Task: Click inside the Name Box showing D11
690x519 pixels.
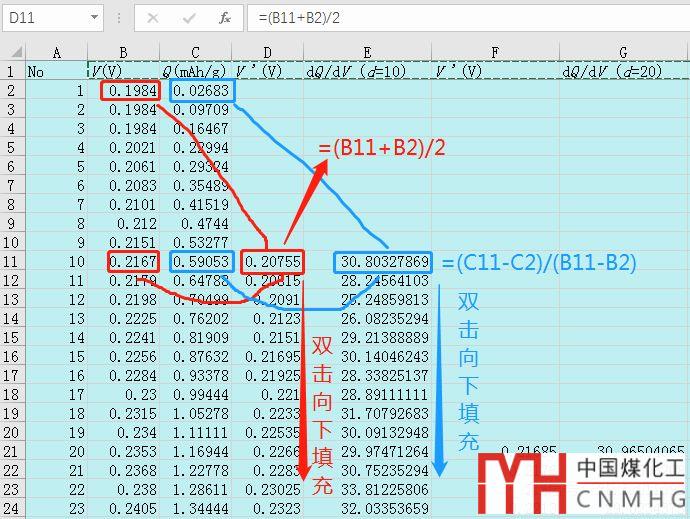Action: tap(45, 18)
